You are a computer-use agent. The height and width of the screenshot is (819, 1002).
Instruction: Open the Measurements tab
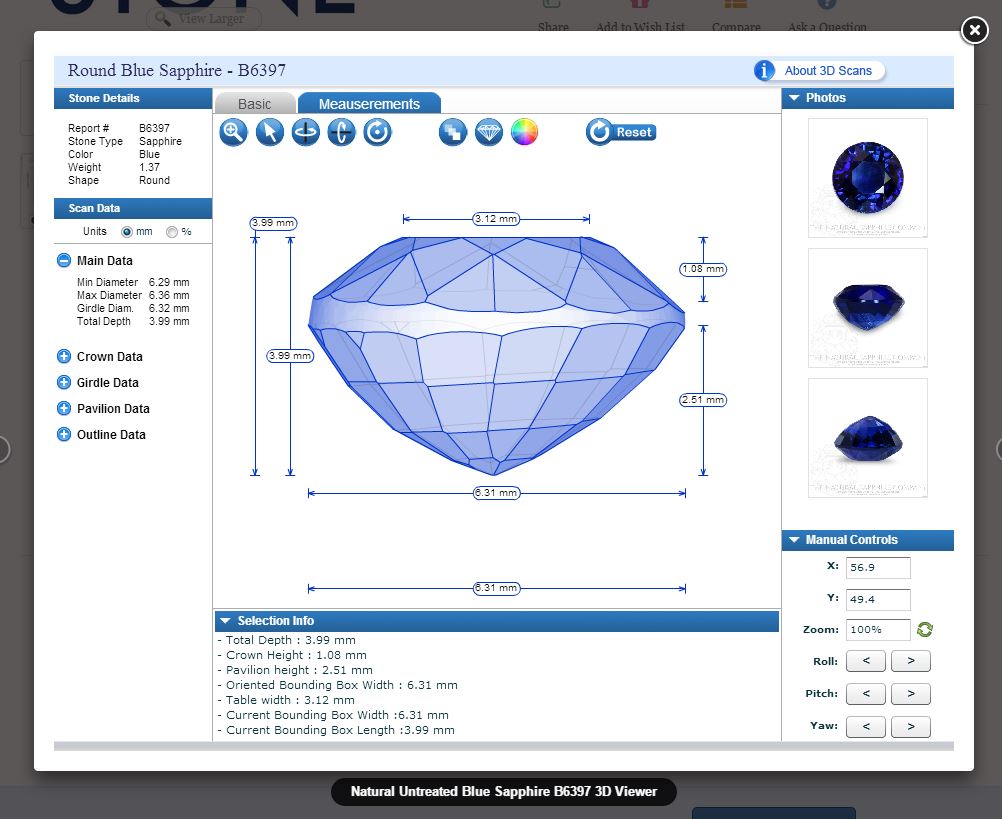click(369, 104)
